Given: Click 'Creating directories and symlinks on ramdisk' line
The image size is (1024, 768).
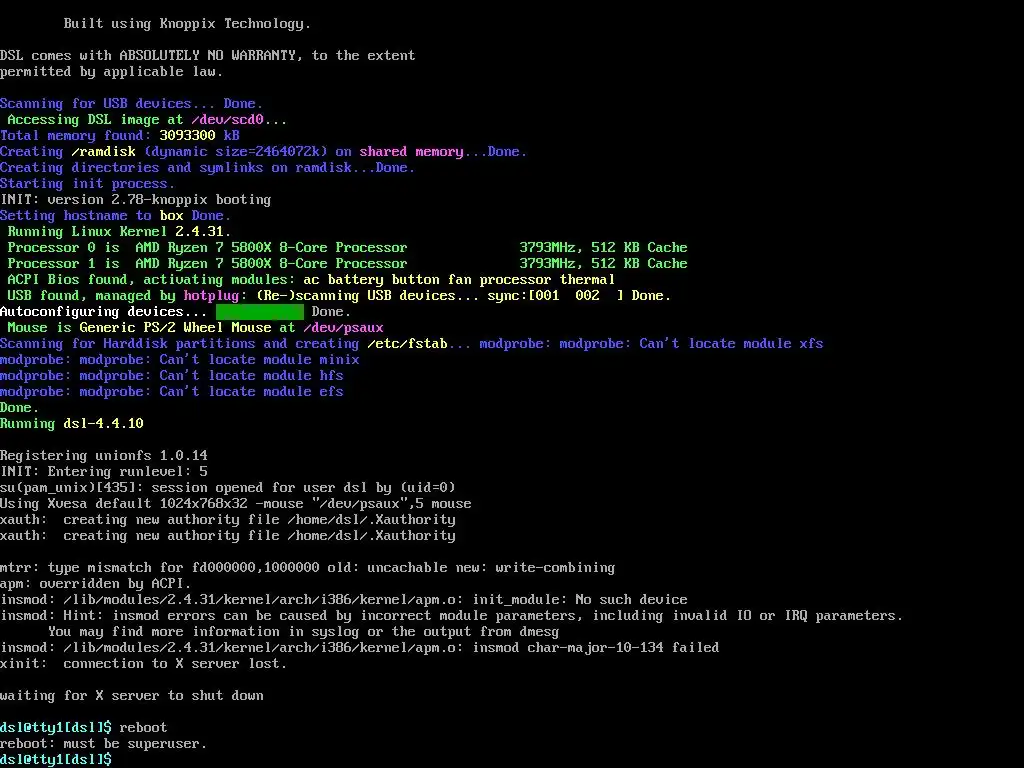Looking at the screenshot, I should click(x=207, y=168).
